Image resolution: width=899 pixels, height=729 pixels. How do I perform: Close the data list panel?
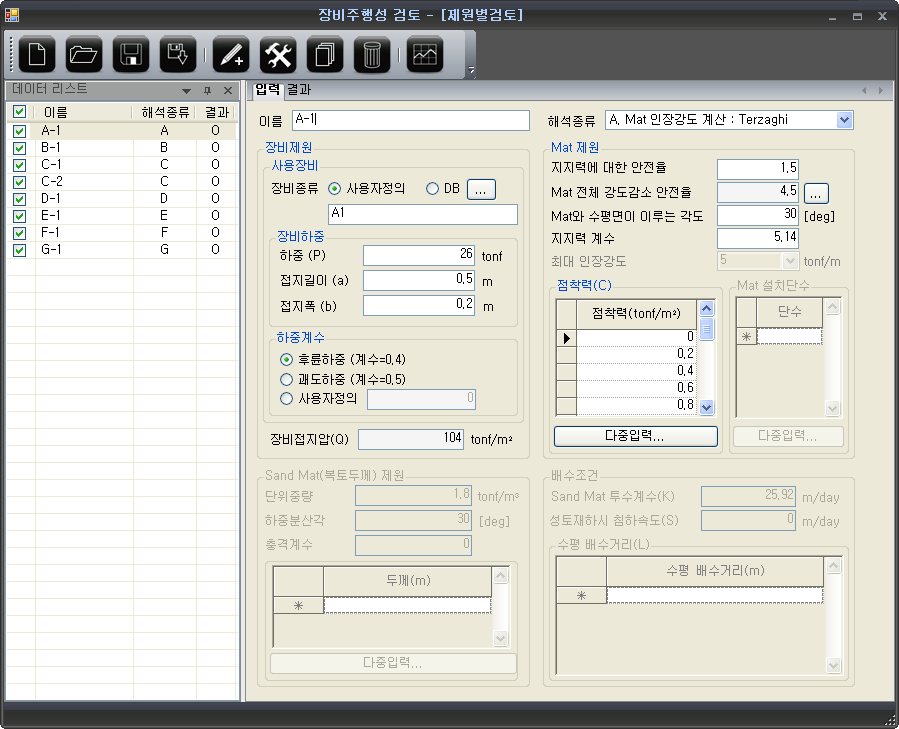click(x=228, y=91)
